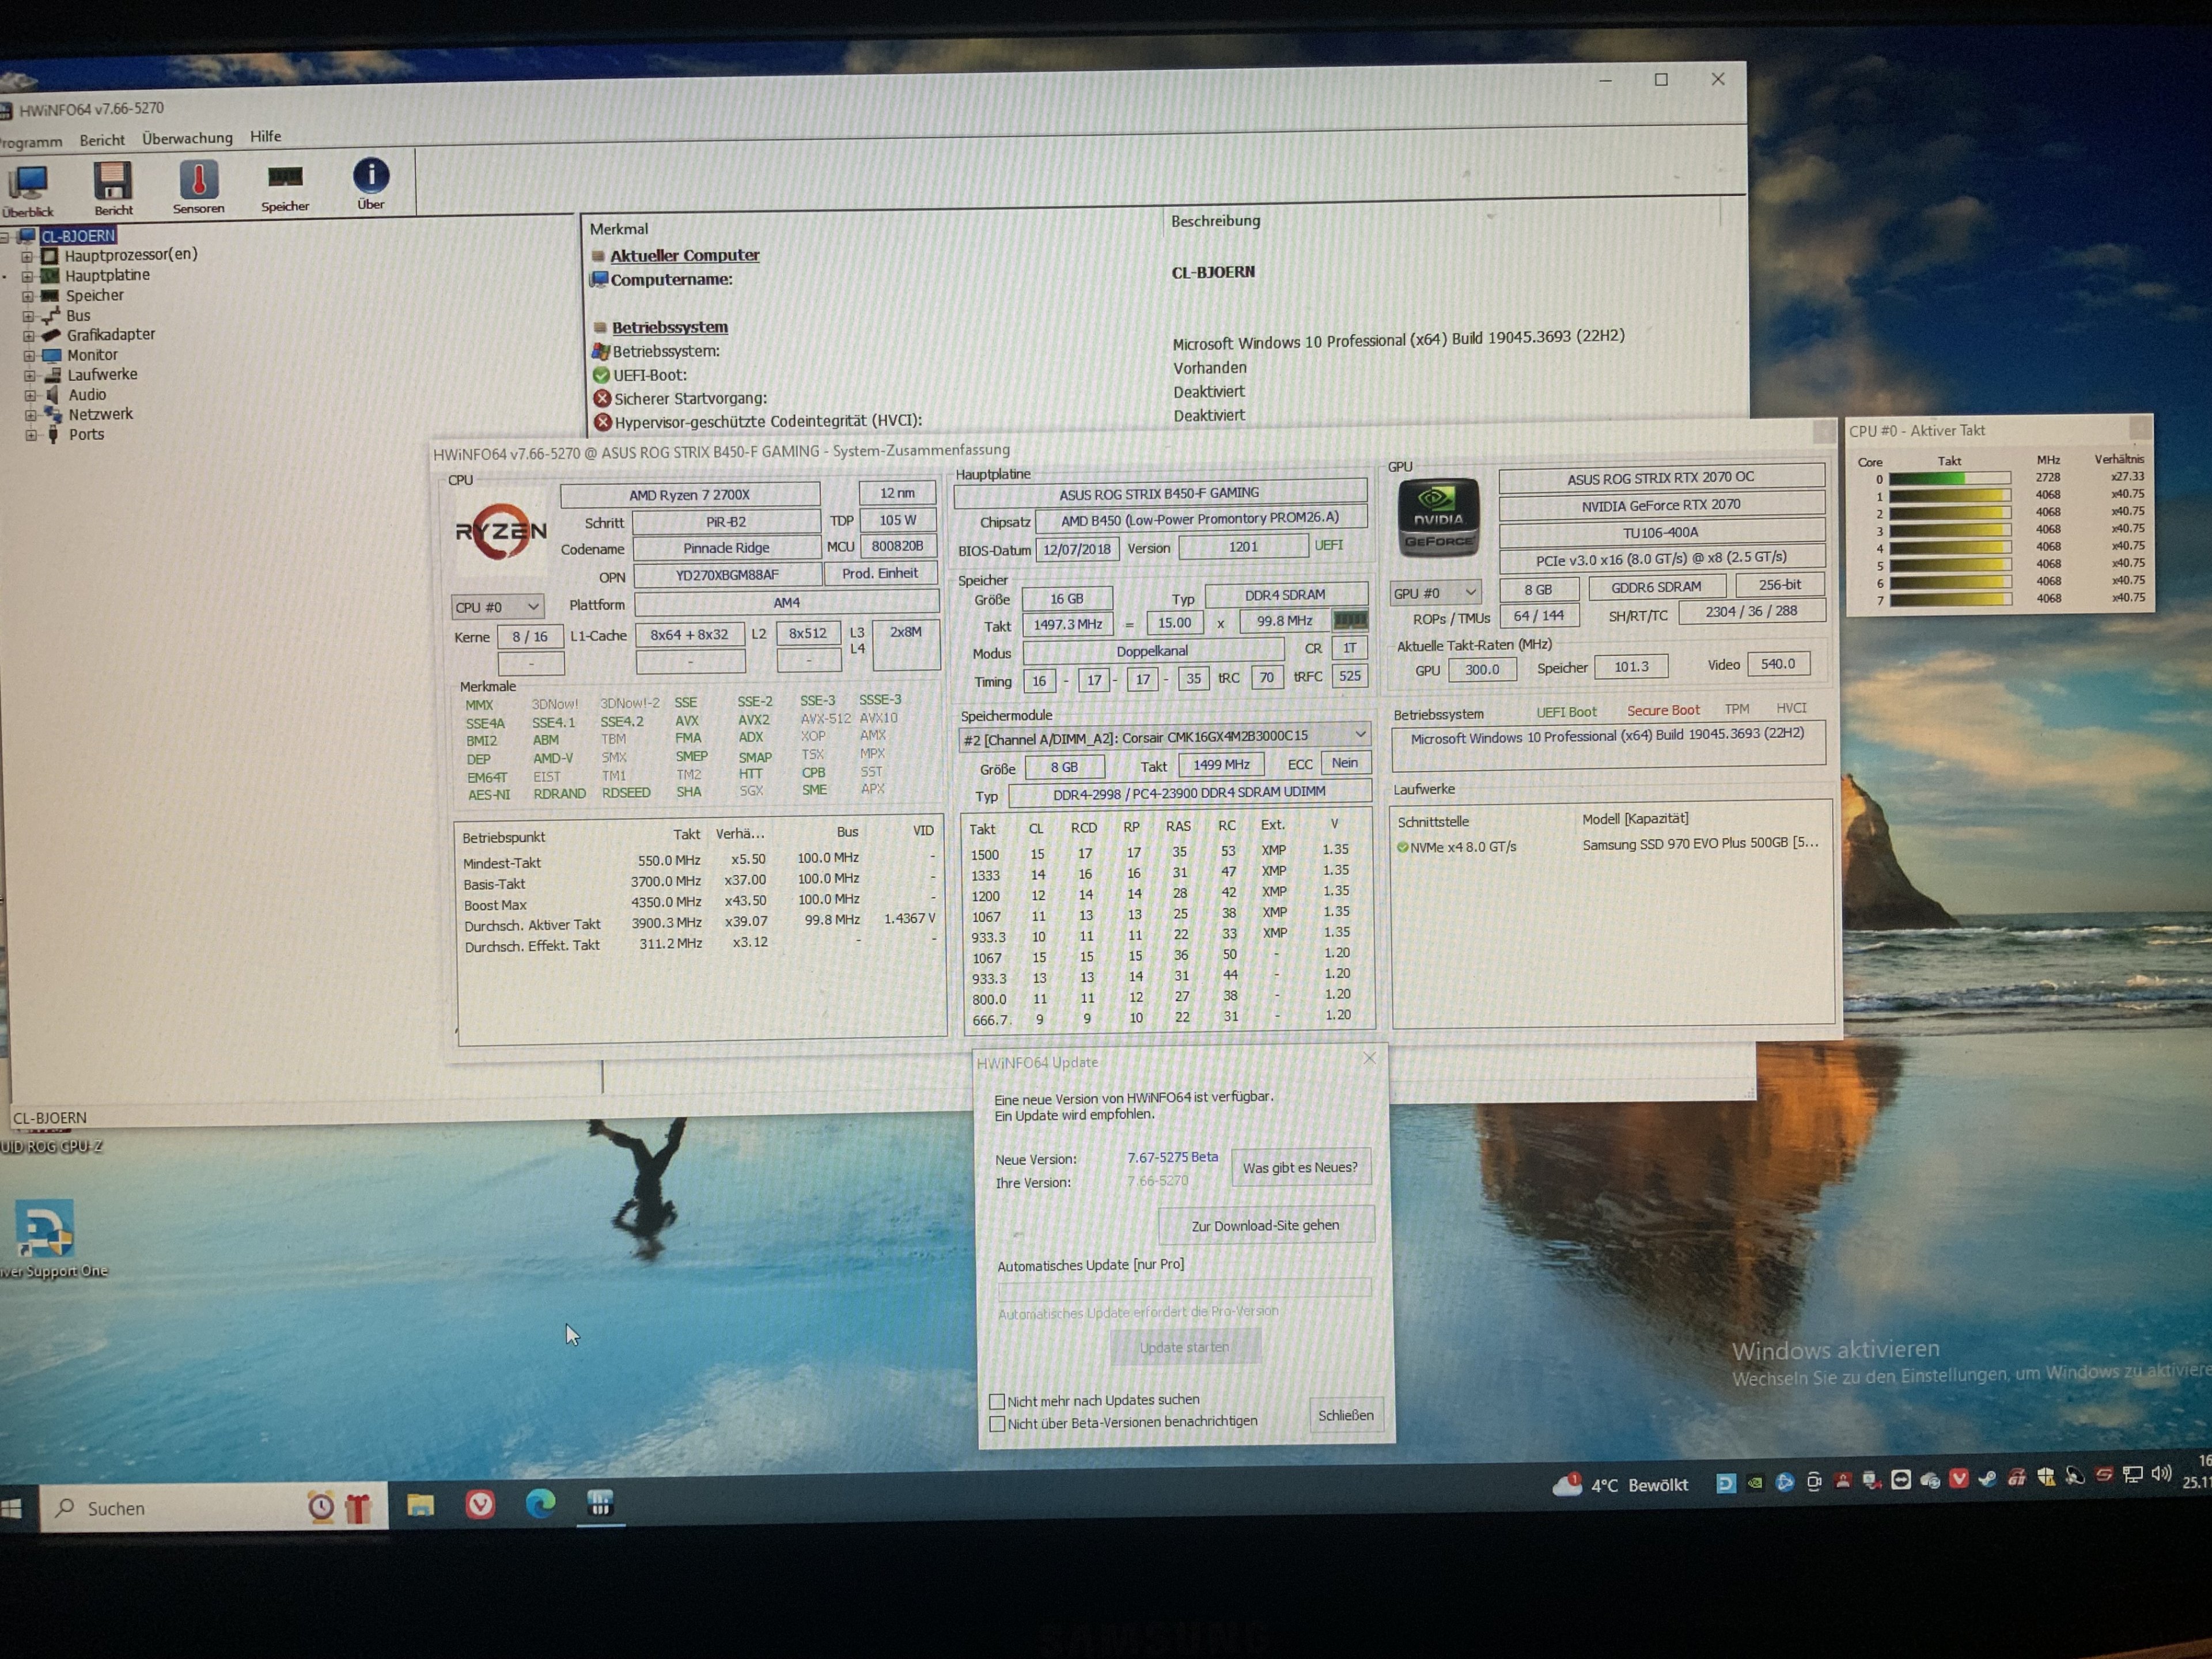Screen dimensions: 2212x1659
Task: Open the CPU #0 dropdown
Action: coord(497,607)
